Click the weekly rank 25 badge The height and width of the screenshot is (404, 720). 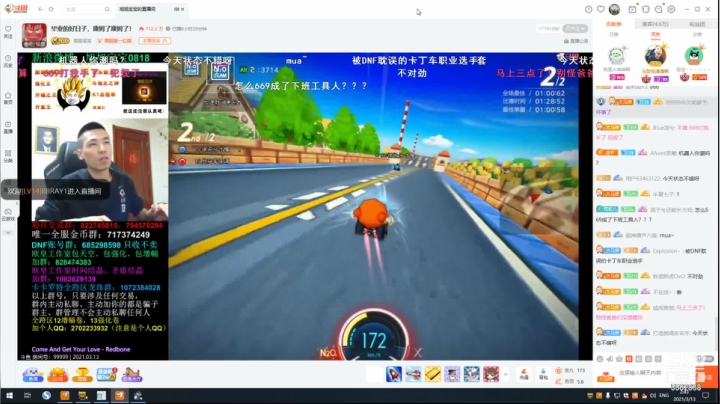click(155, 41)
